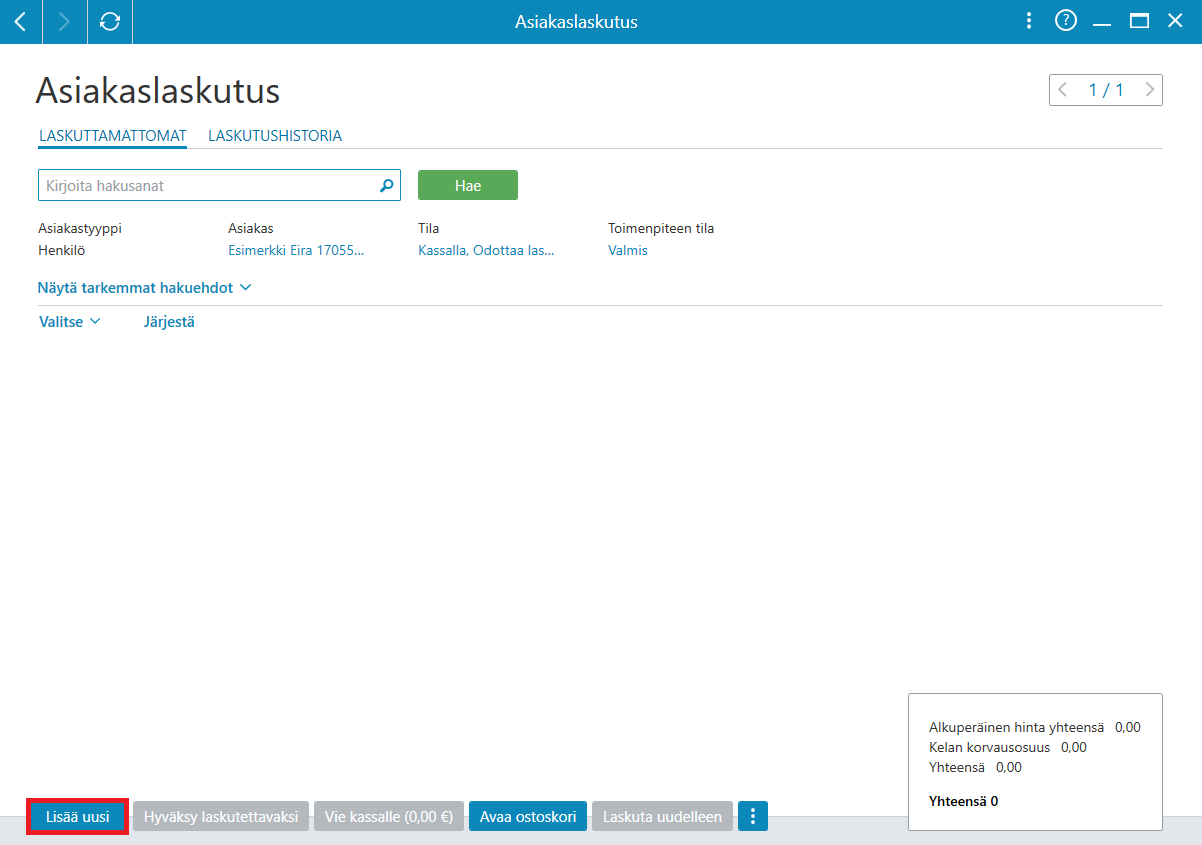
Task: Open the title bar three-dot menu
Action: [1029, 21]
